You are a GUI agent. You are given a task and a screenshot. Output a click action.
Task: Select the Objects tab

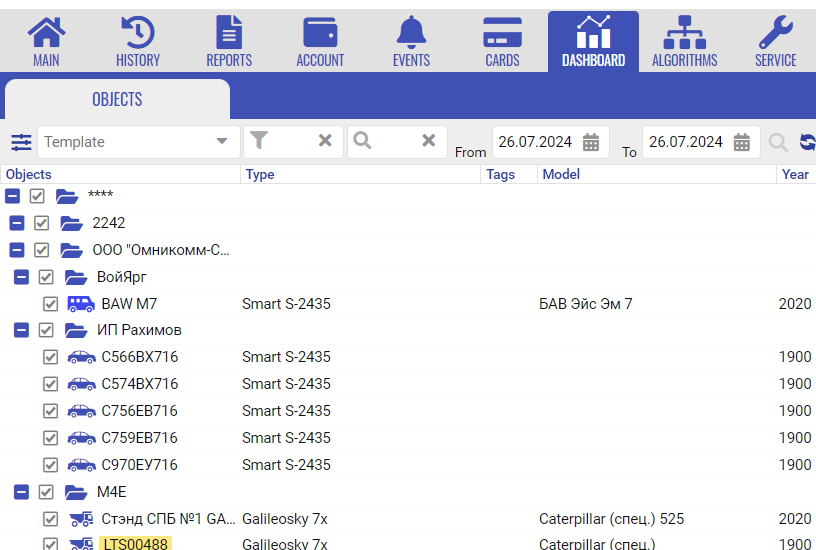click(117, 100)
